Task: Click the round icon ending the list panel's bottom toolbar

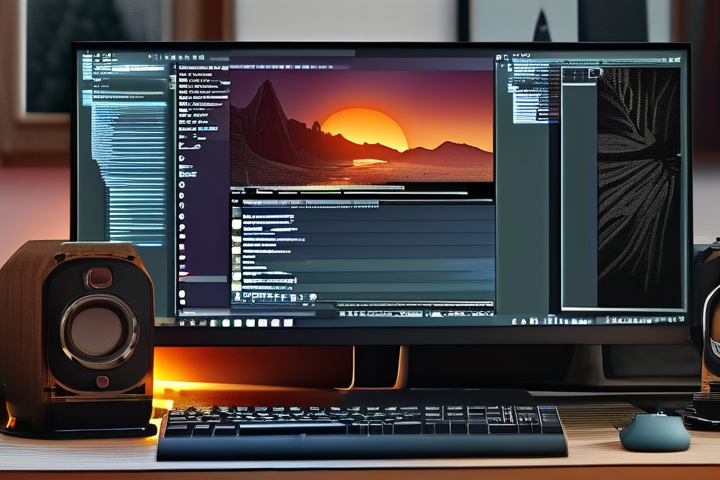Action: (312, 297)
